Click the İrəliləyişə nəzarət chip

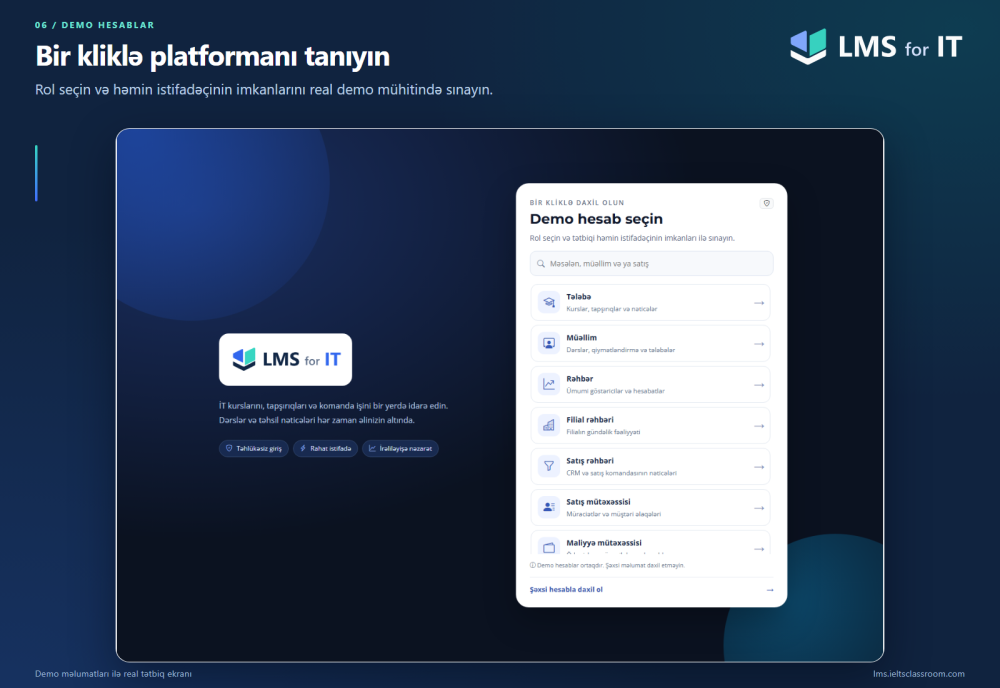coord(400,448)
